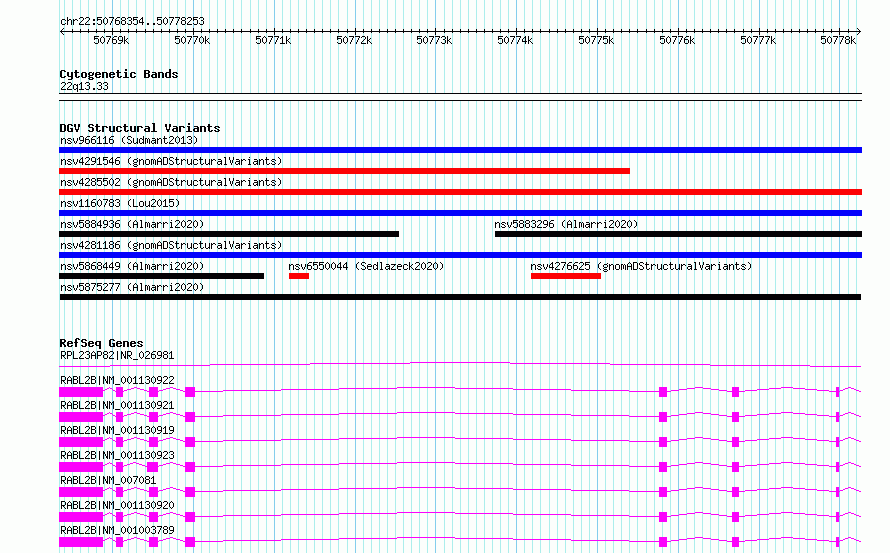Click the 50774k ruler tick label

(x=515, y=40)
